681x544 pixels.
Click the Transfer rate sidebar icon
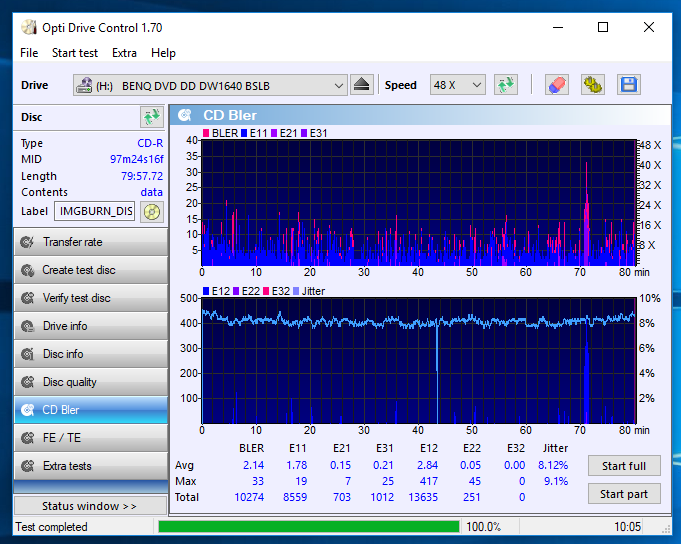[x=27, y=242]
